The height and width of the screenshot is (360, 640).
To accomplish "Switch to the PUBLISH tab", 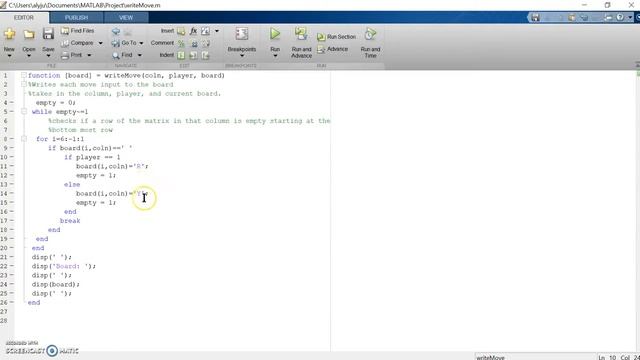I will point(76,18).
